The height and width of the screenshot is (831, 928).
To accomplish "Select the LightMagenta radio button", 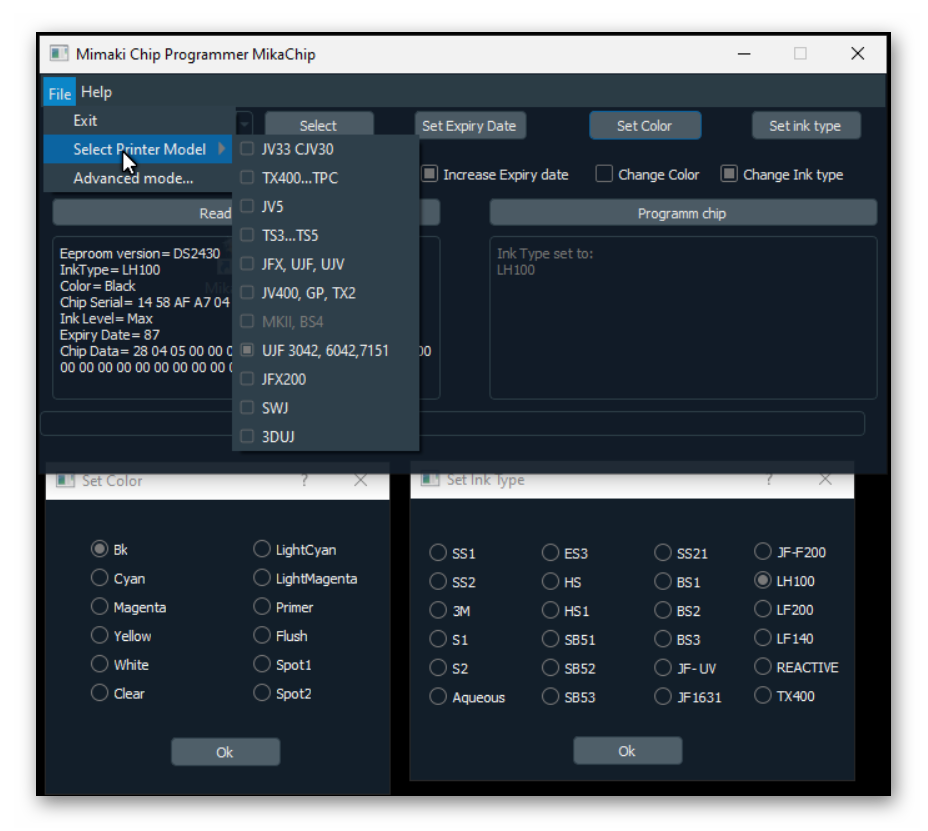I will click(x=262, y=577).
